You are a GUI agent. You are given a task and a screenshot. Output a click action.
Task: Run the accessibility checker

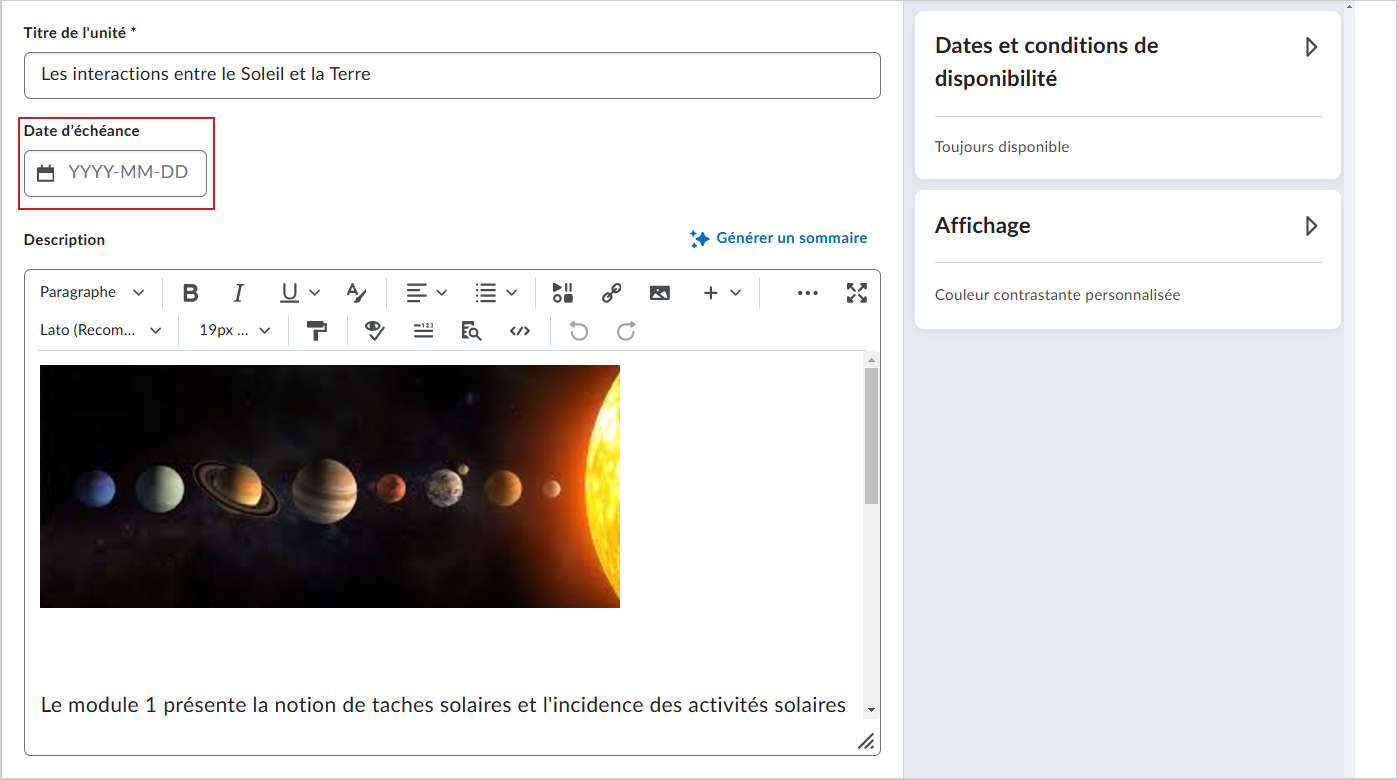pyautogui.click(x=375, y=331)
